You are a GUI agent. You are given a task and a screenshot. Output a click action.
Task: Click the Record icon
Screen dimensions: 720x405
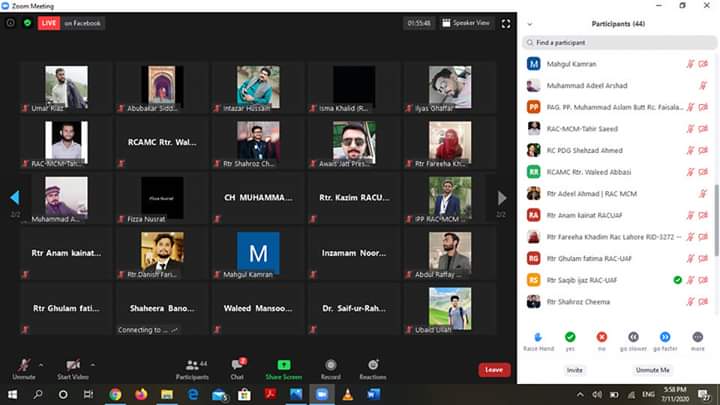331,365
